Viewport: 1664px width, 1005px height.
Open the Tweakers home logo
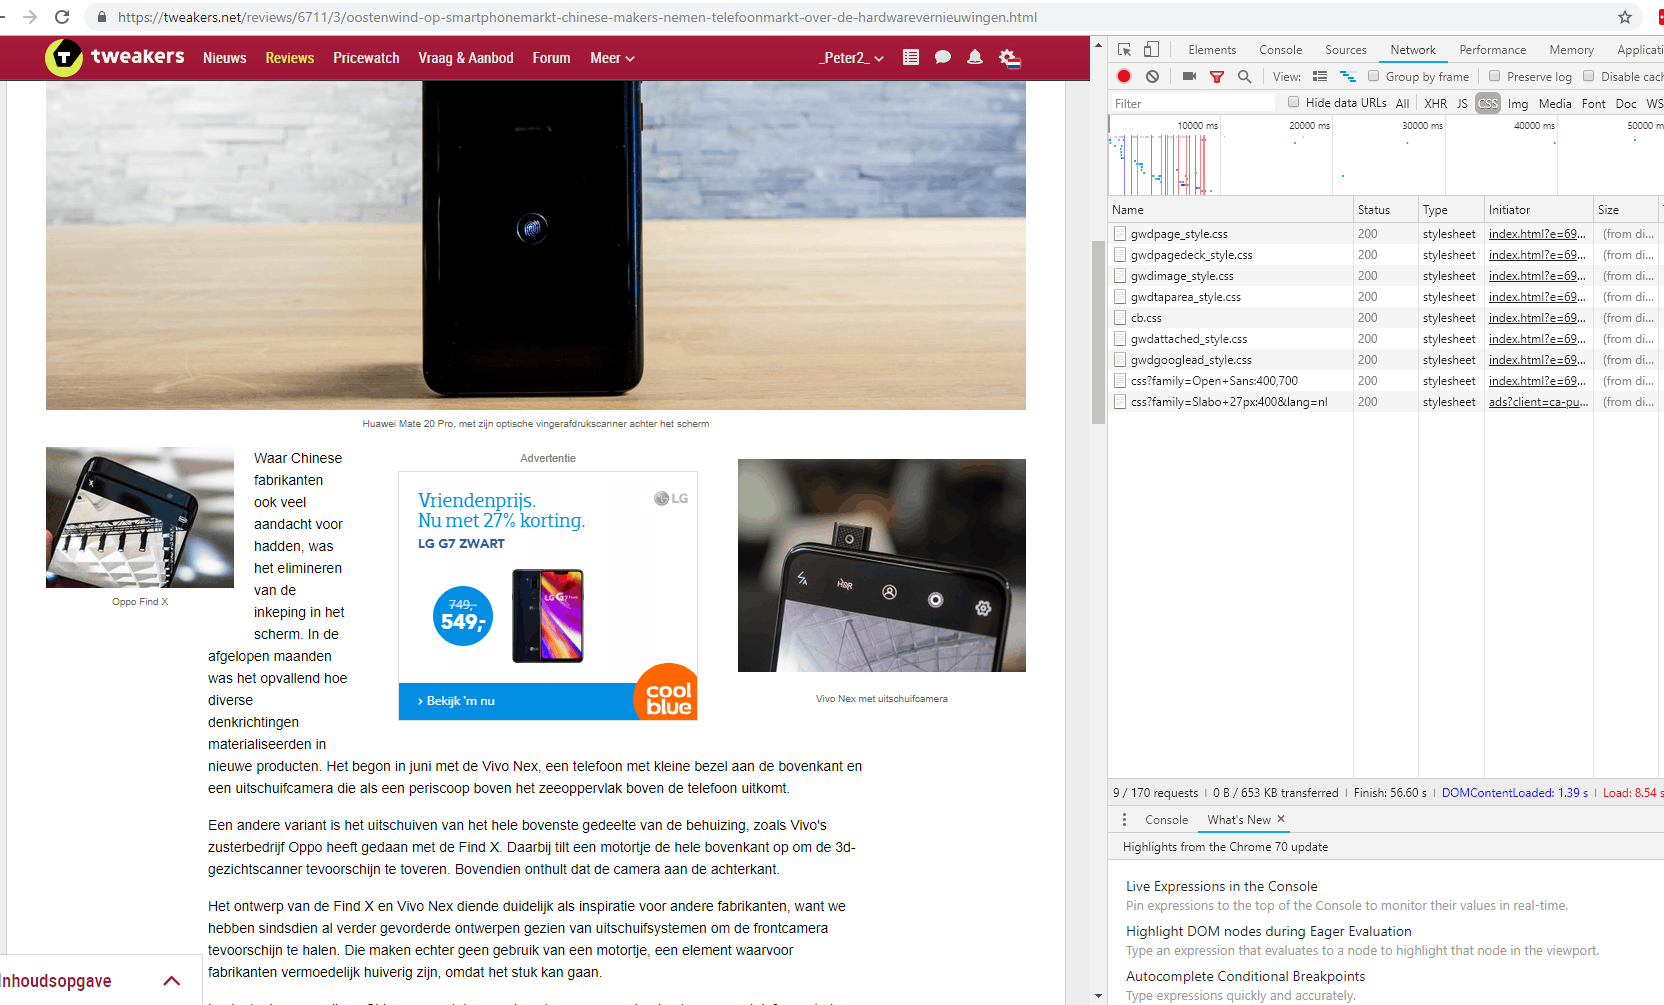tap(115, 57)
